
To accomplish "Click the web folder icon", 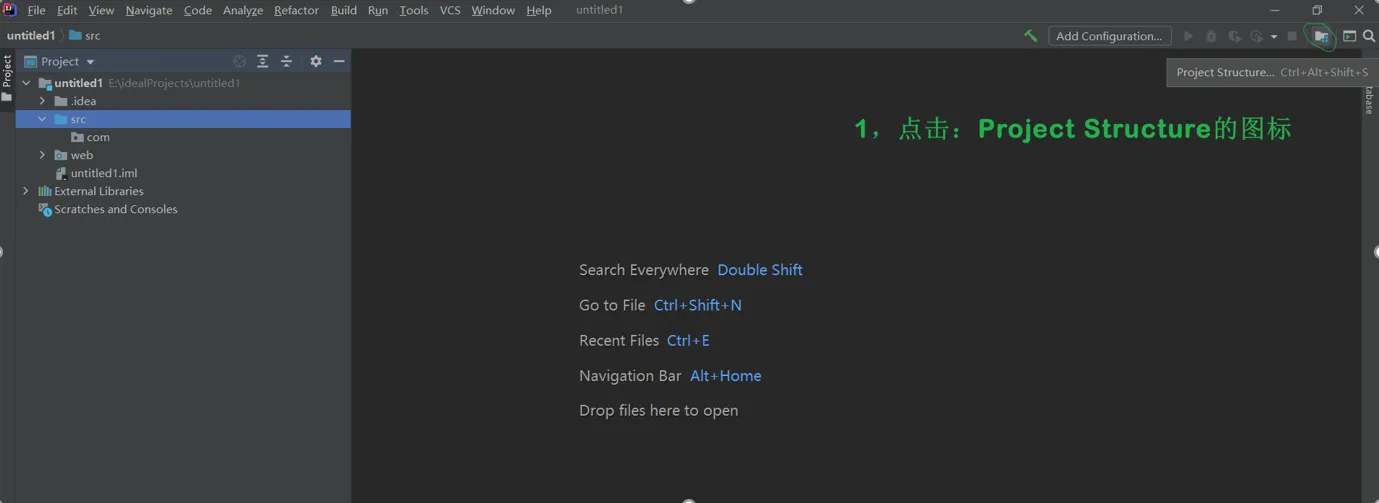I will (61, 155).
